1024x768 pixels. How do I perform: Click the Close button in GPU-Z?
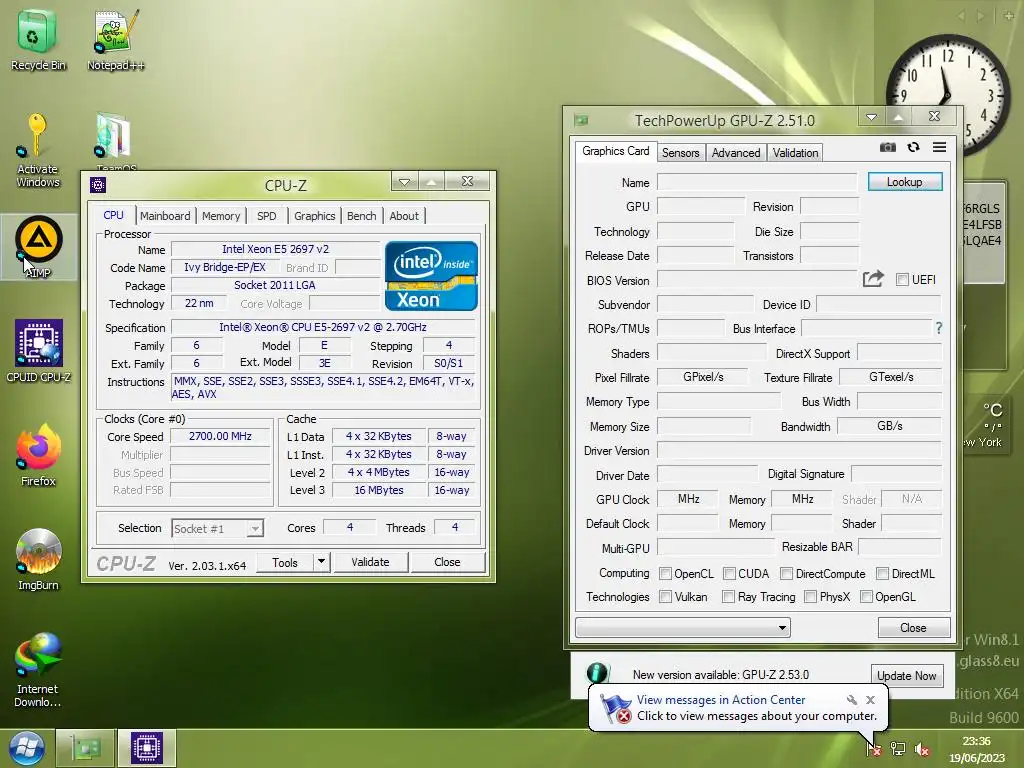[x=913, y=628]
